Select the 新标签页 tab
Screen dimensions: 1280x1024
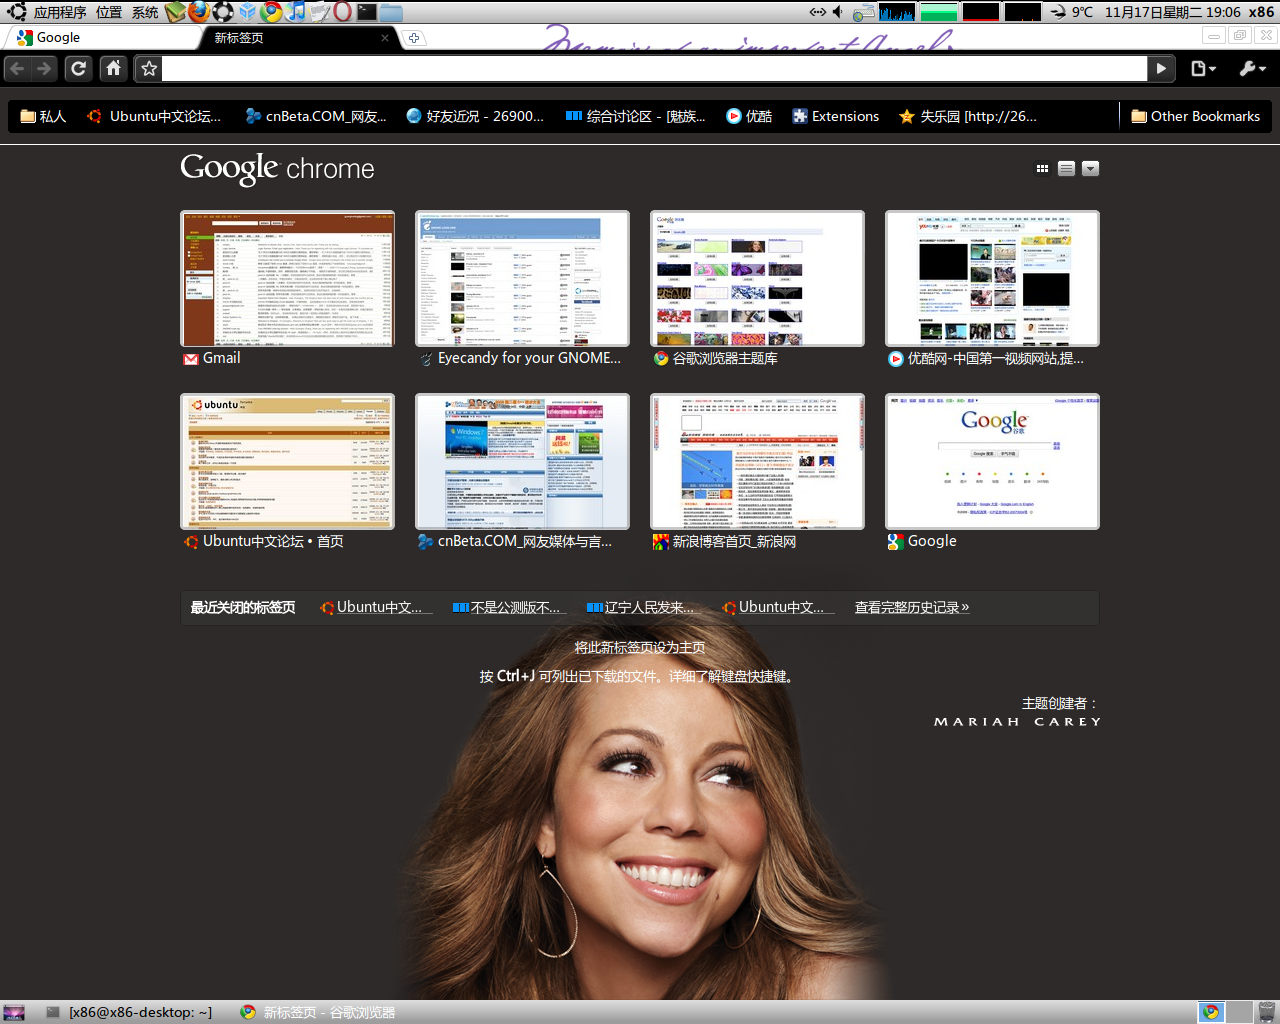(x=290, y=38)
